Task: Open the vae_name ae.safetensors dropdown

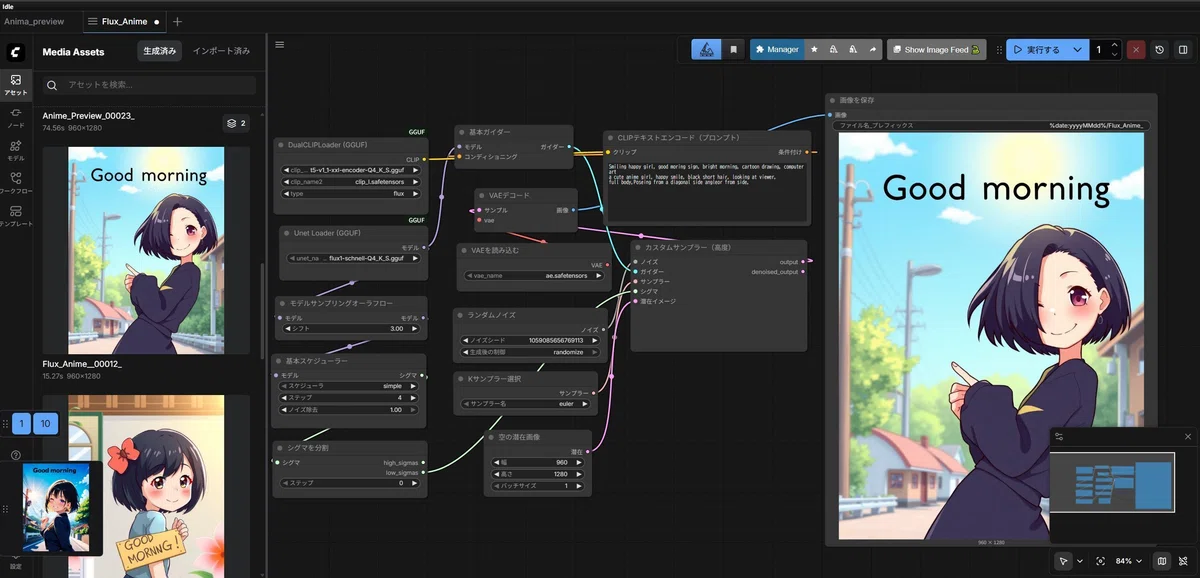Action: tap(534, 276)
